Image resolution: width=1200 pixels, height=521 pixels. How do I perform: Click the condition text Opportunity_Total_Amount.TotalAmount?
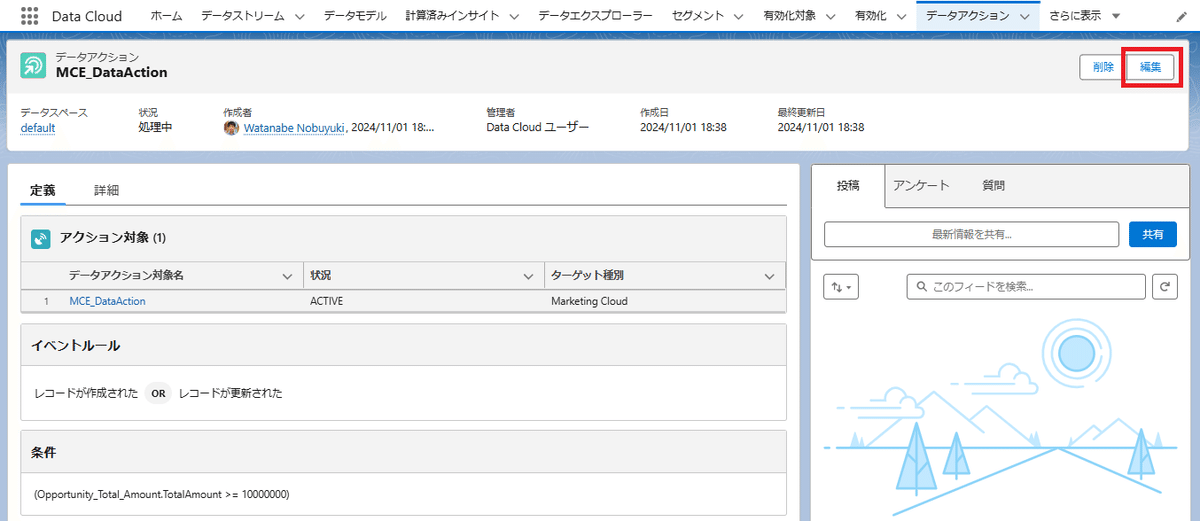coord(162,495)
